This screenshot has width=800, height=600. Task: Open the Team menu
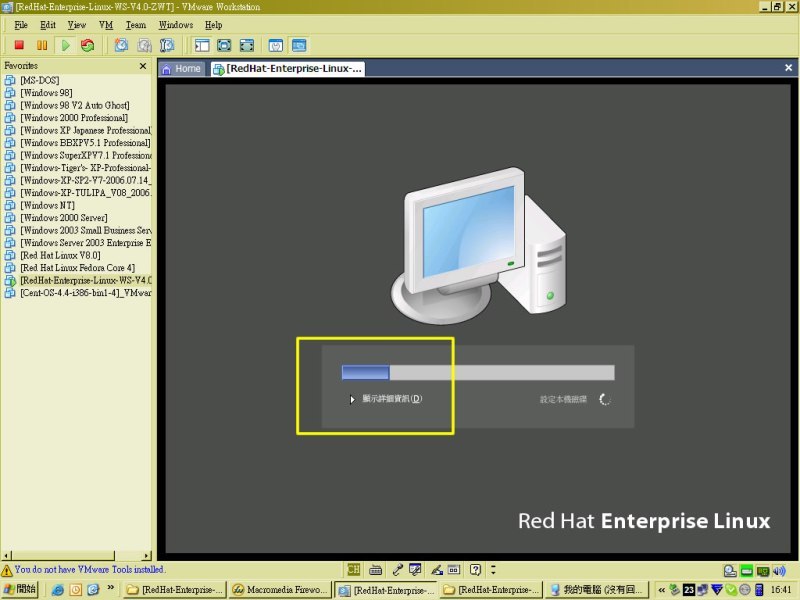coord(136,25)
